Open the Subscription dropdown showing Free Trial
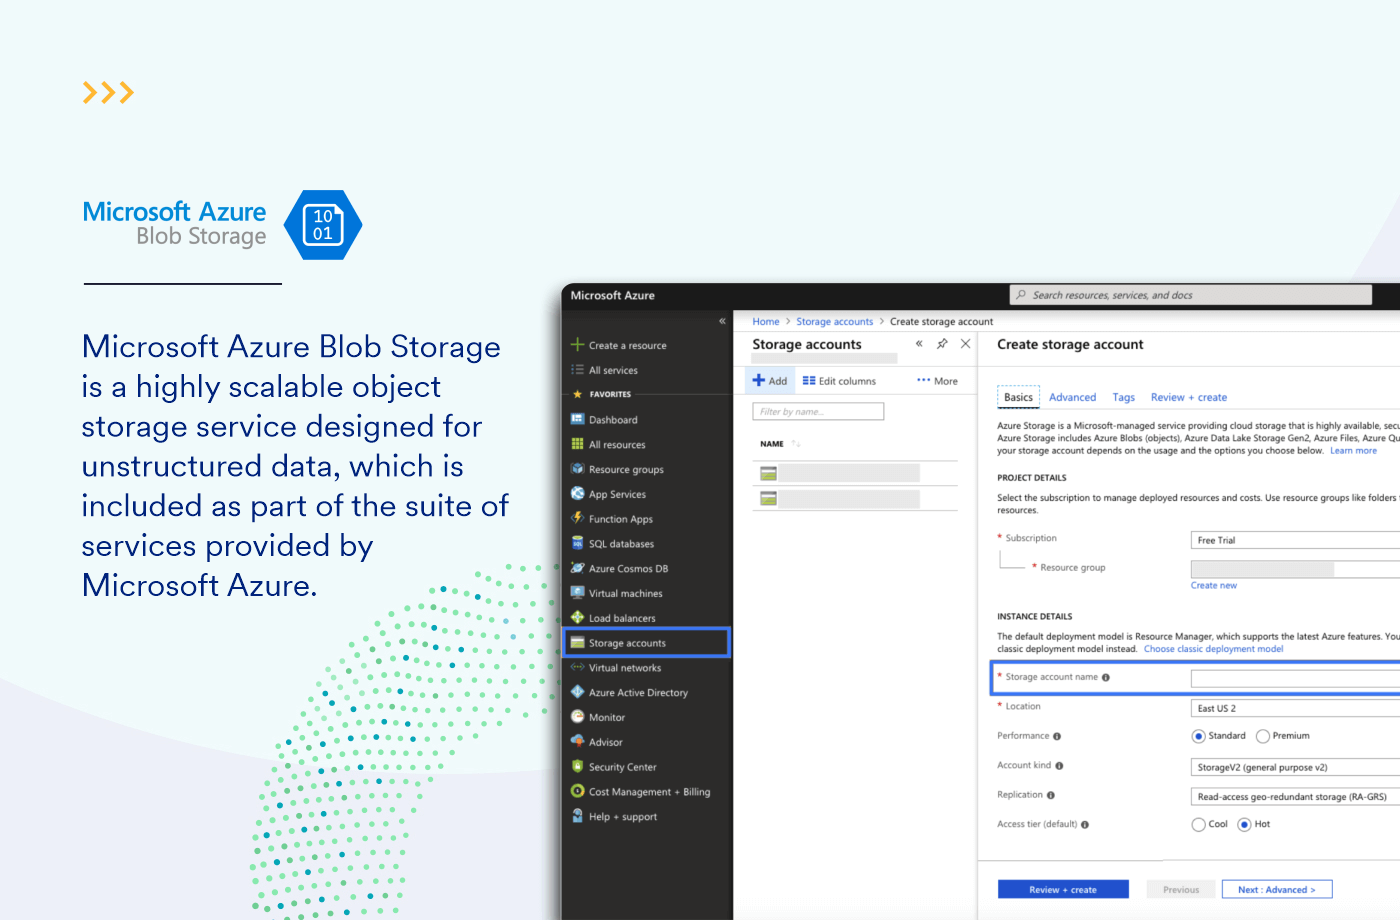1400x920 pixels. coord(1295,540)
